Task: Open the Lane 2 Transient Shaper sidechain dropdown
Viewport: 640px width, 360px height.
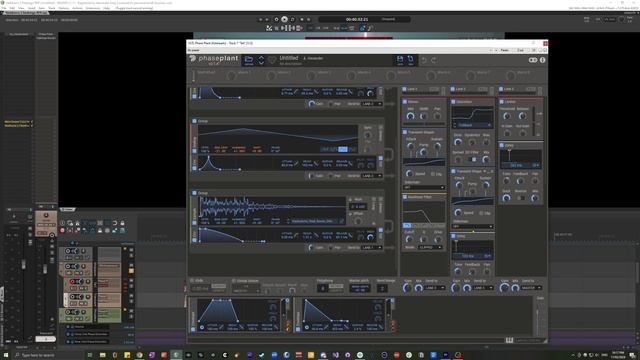Action: coord(472,227)
